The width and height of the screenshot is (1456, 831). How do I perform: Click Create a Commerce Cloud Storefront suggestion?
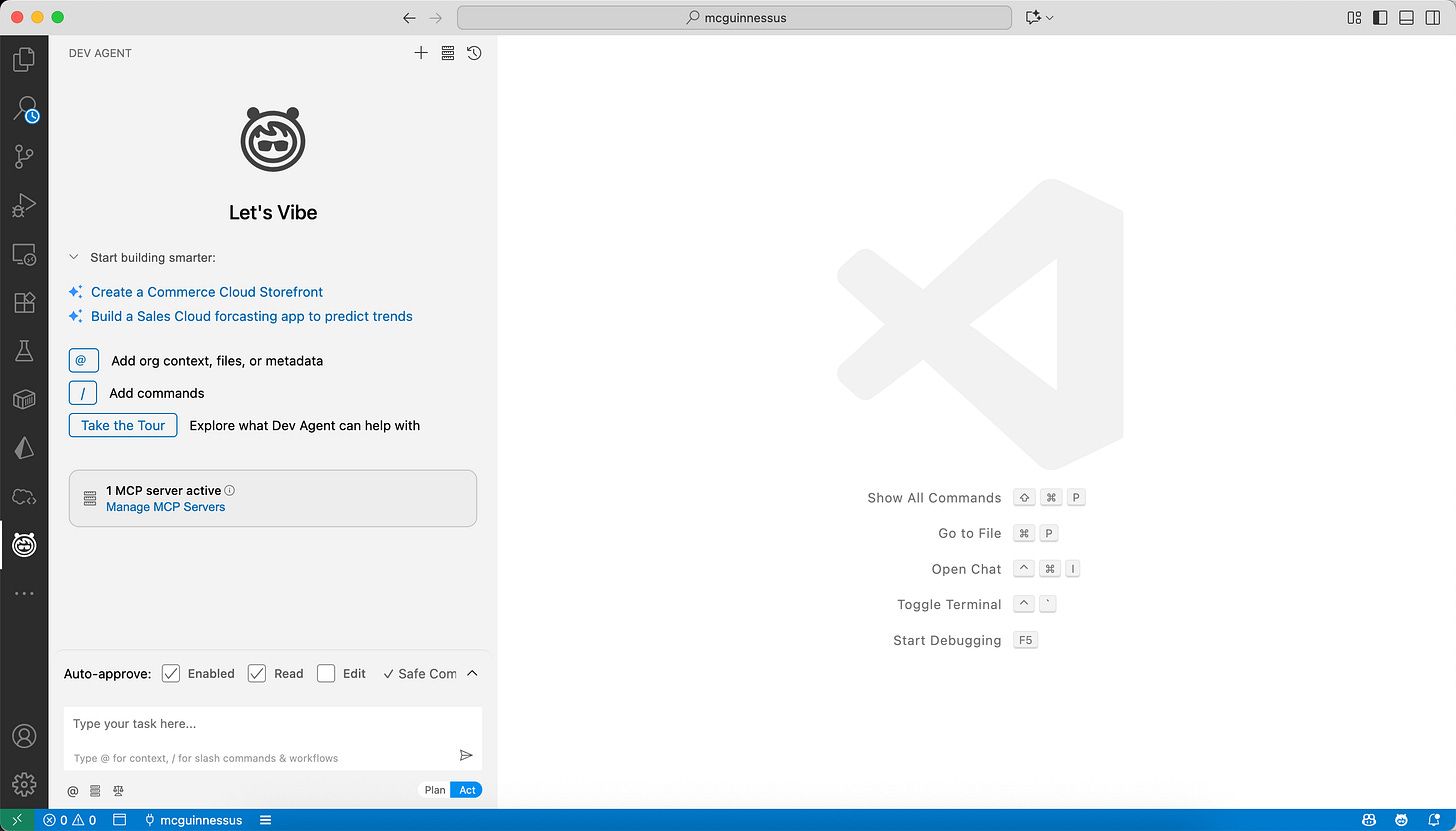click(x=207, y=292)
